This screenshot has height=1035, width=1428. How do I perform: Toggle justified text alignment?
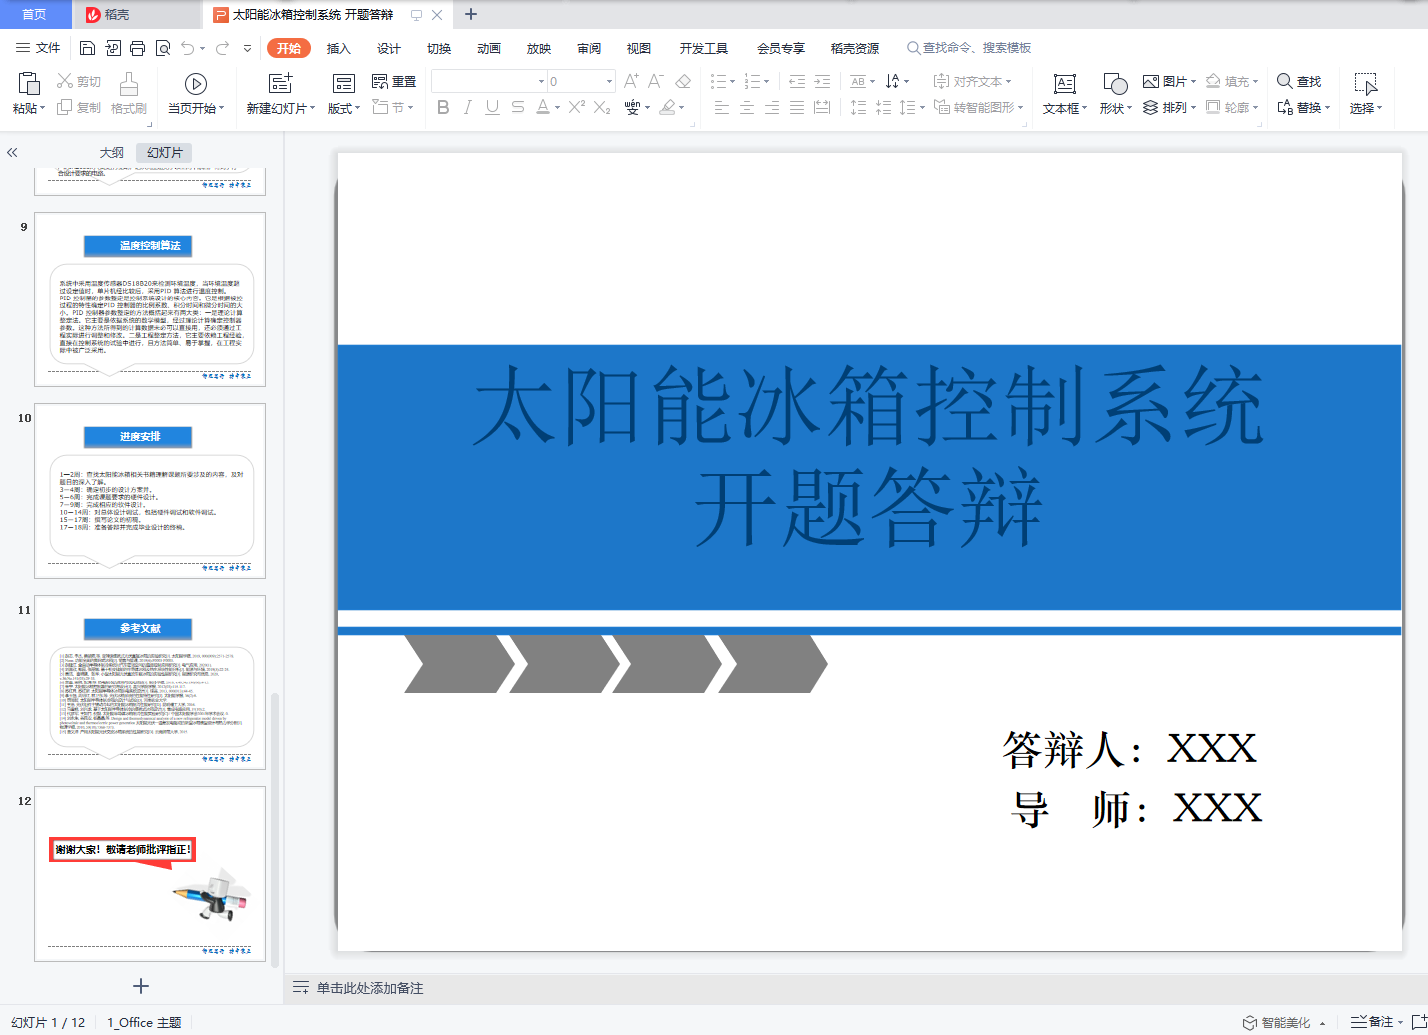[x=797, y=107]
